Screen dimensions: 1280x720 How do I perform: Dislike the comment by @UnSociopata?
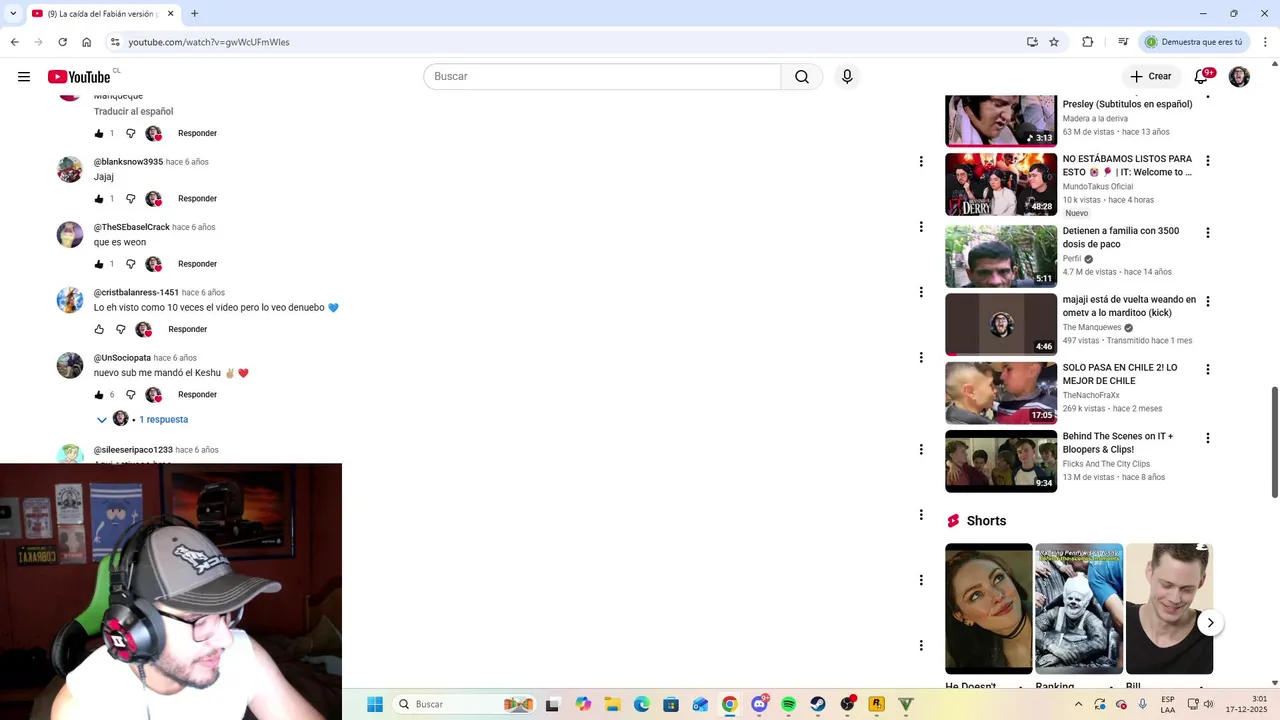tap(130, 395)
